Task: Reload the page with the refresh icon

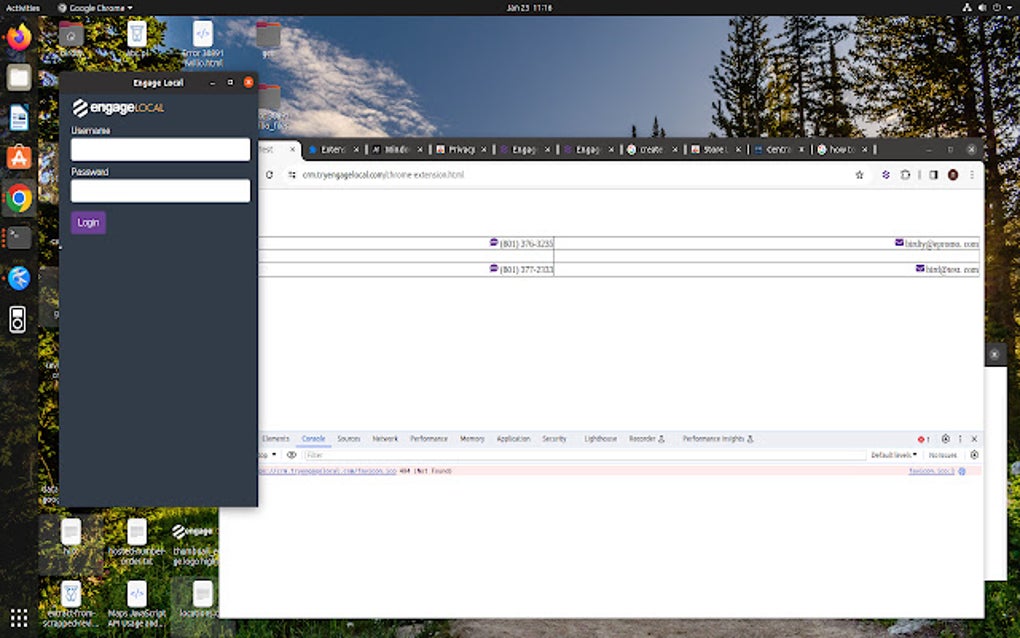Action: tap(269, 175)
